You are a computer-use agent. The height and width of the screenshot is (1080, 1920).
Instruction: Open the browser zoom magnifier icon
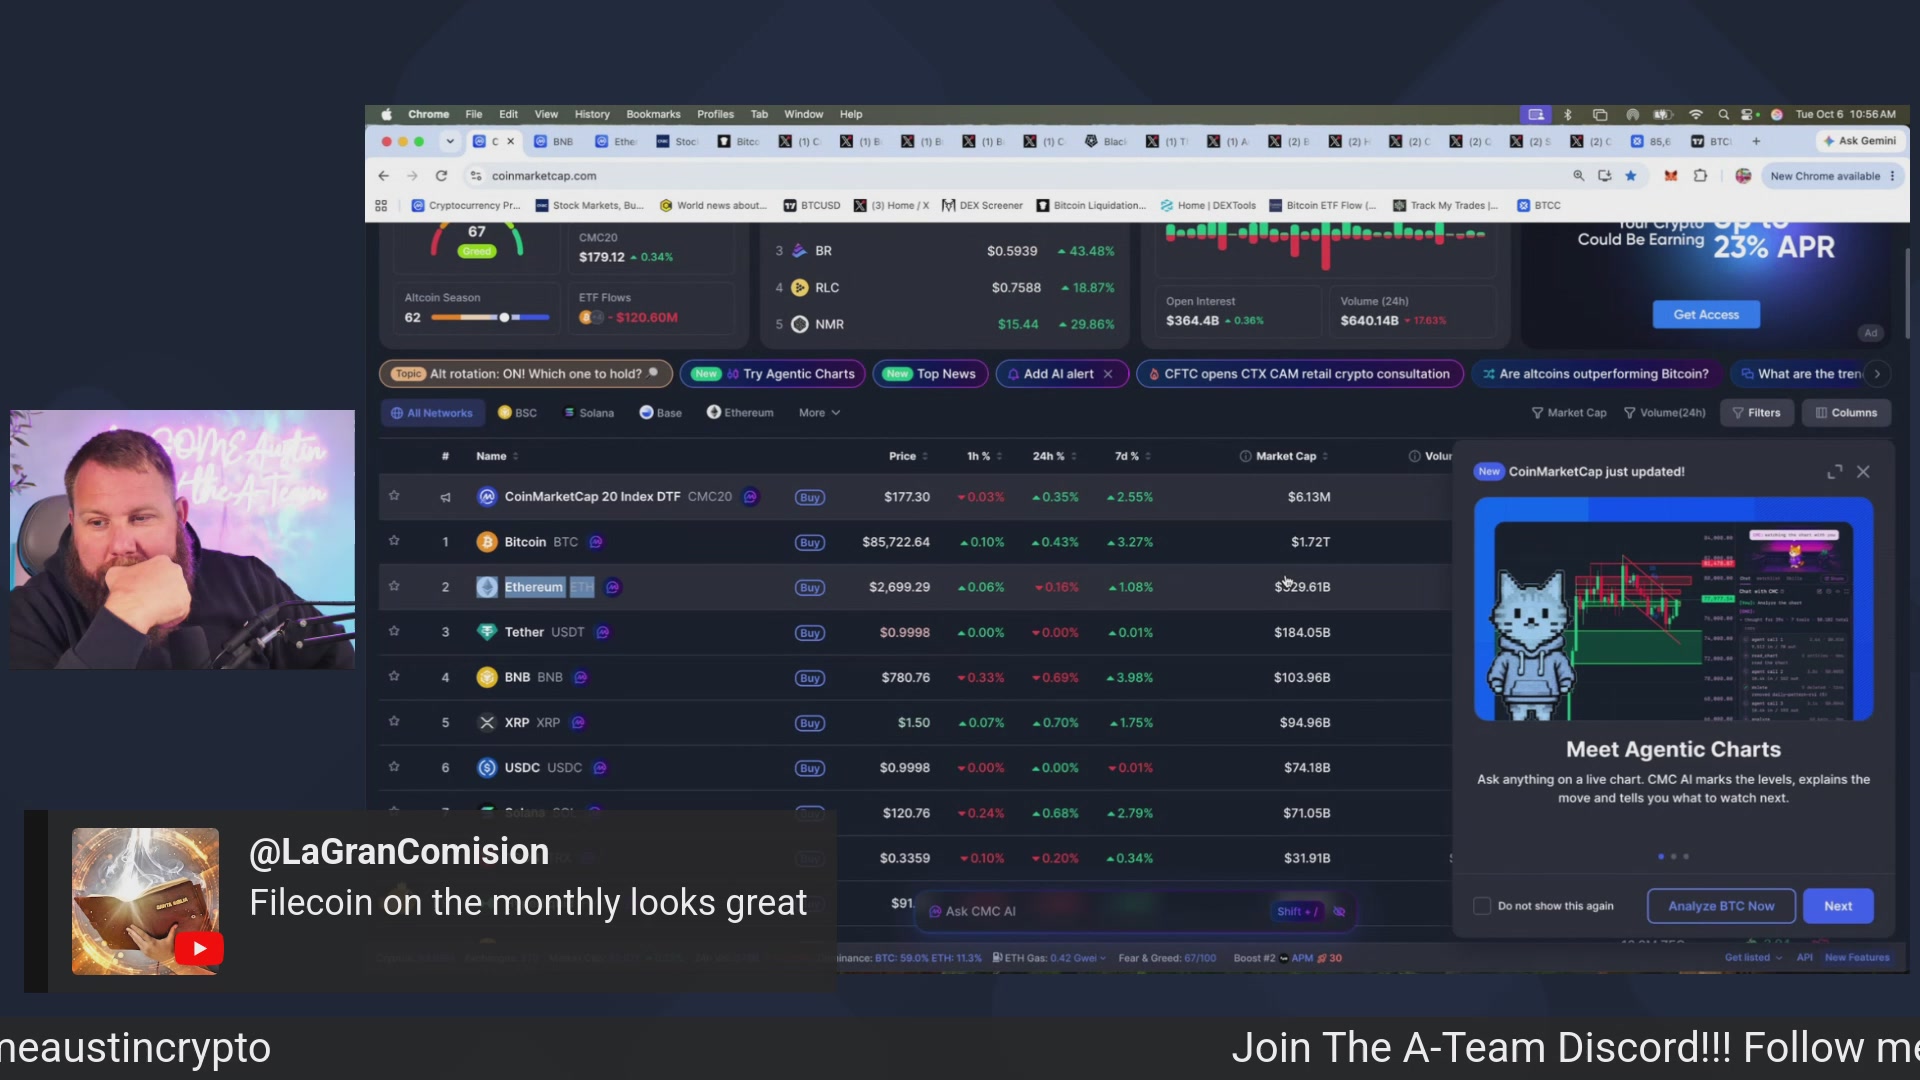click(1579, 175)
